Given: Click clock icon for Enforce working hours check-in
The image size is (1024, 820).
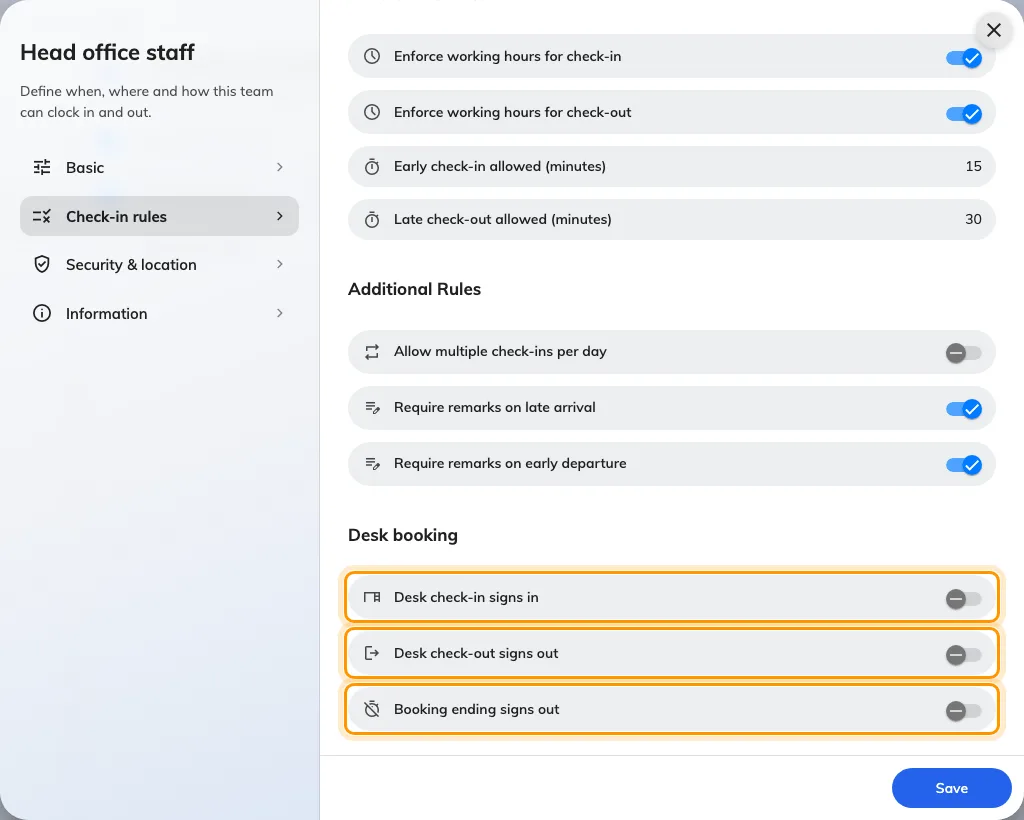Looking at the screenshot, I should [x=372, y=56].
